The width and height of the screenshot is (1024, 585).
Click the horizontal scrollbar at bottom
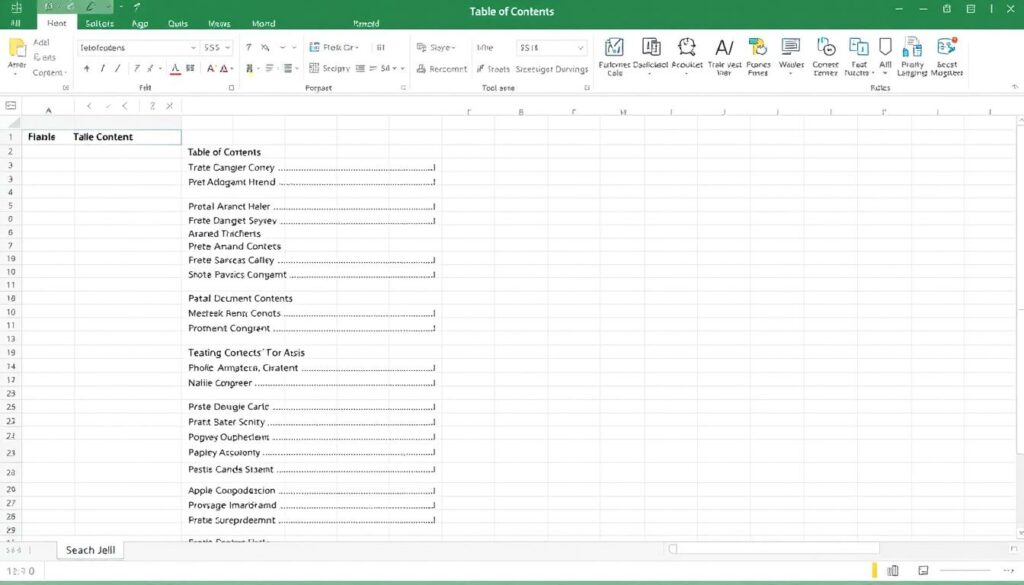pos(773,548)
